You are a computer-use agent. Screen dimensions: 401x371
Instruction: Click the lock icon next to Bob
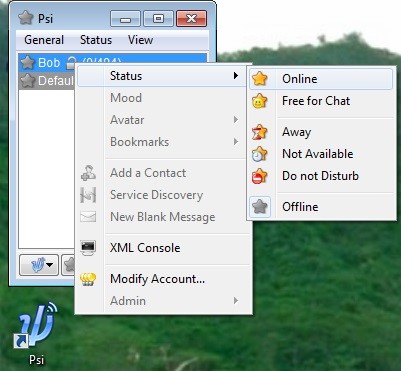[70, 62]
